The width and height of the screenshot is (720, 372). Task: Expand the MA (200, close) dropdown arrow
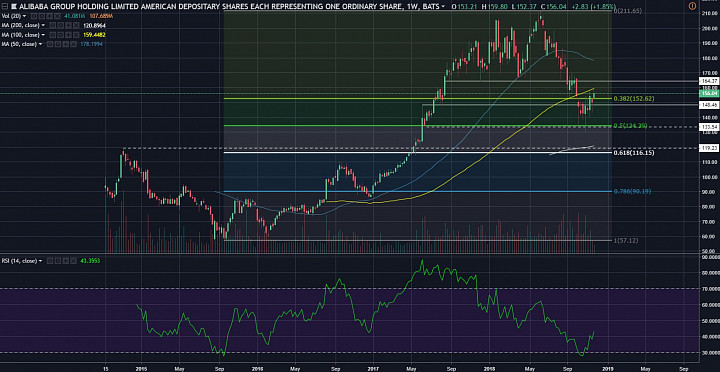(x=43, y=25)
